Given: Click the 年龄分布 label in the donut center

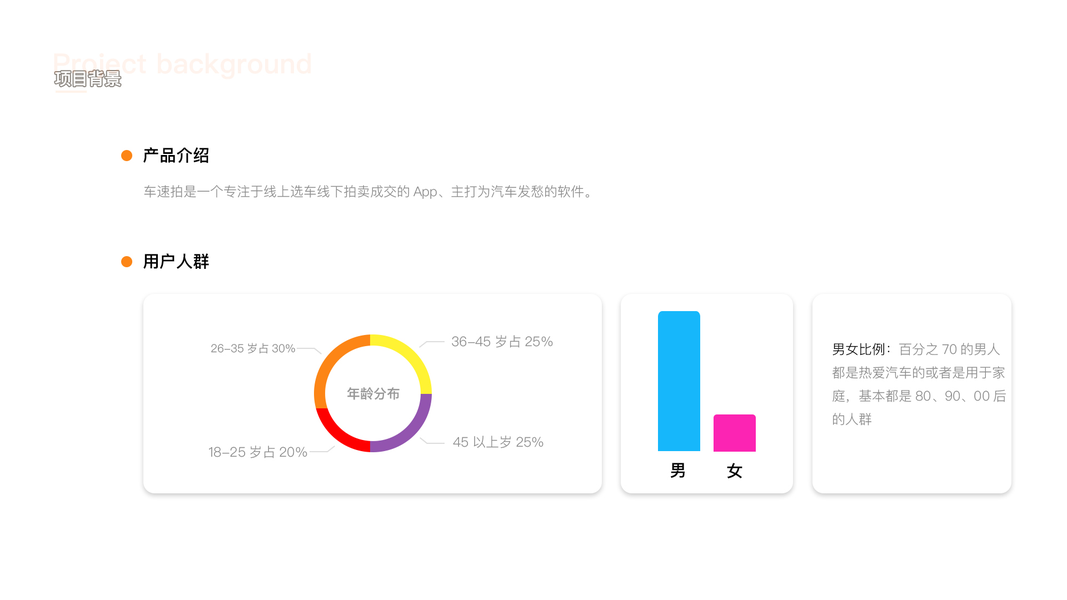Looking at the screenshot, I should [x=373, y=394].
